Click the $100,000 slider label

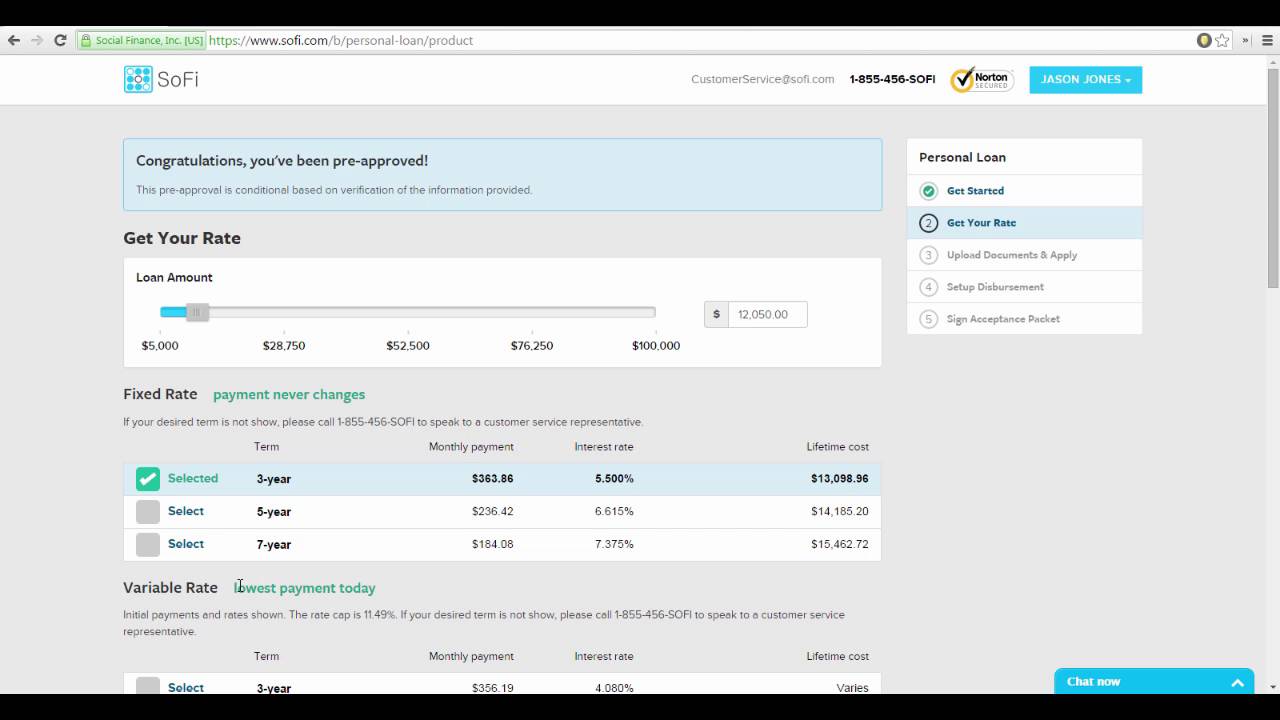pos(656,346)
